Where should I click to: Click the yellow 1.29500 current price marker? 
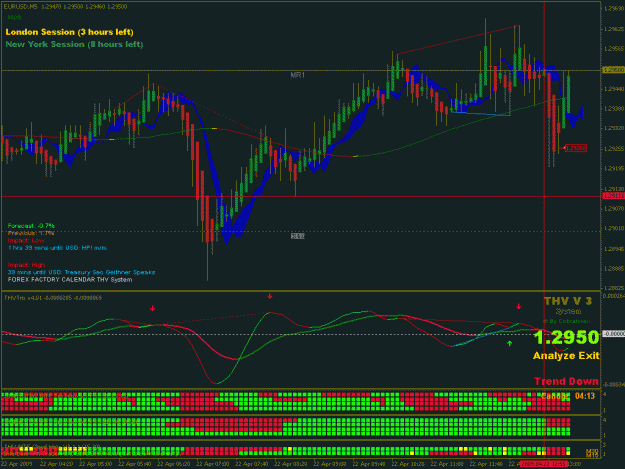613,70
